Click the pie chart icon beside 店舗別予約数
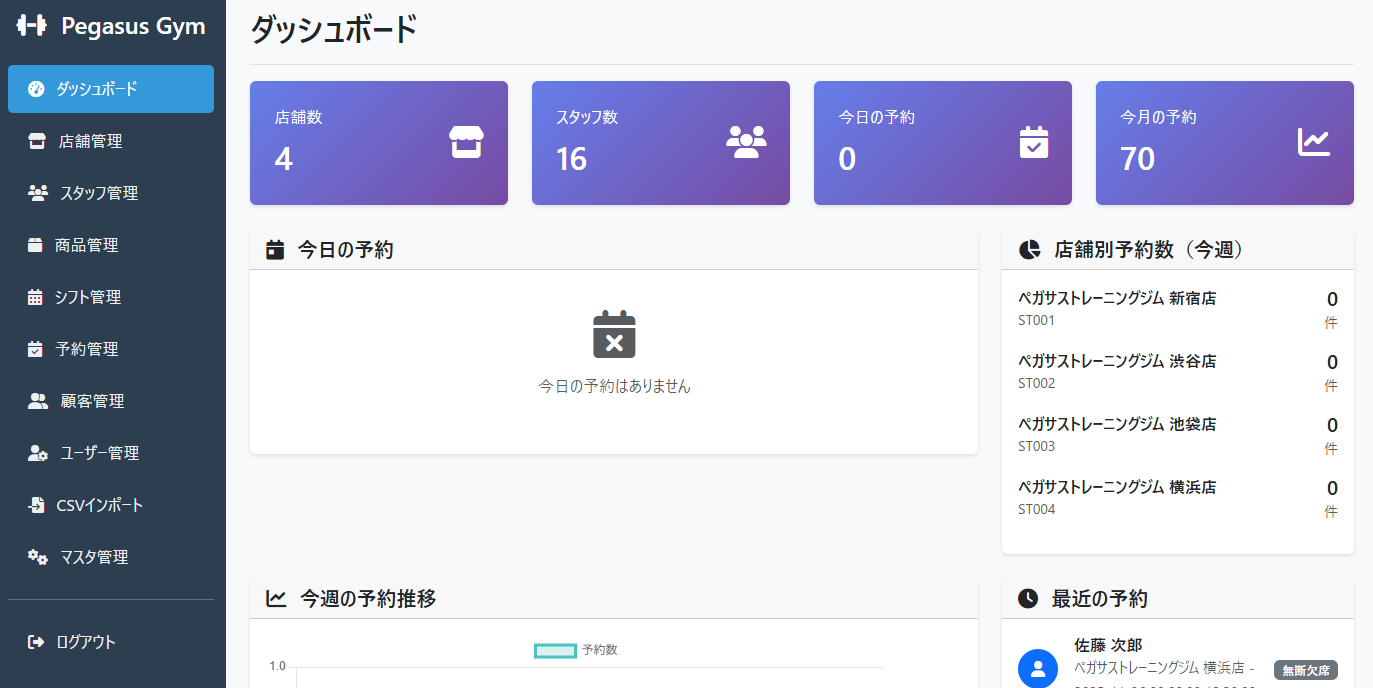This screenshot has height=688, width=1373. [1029, 250]
